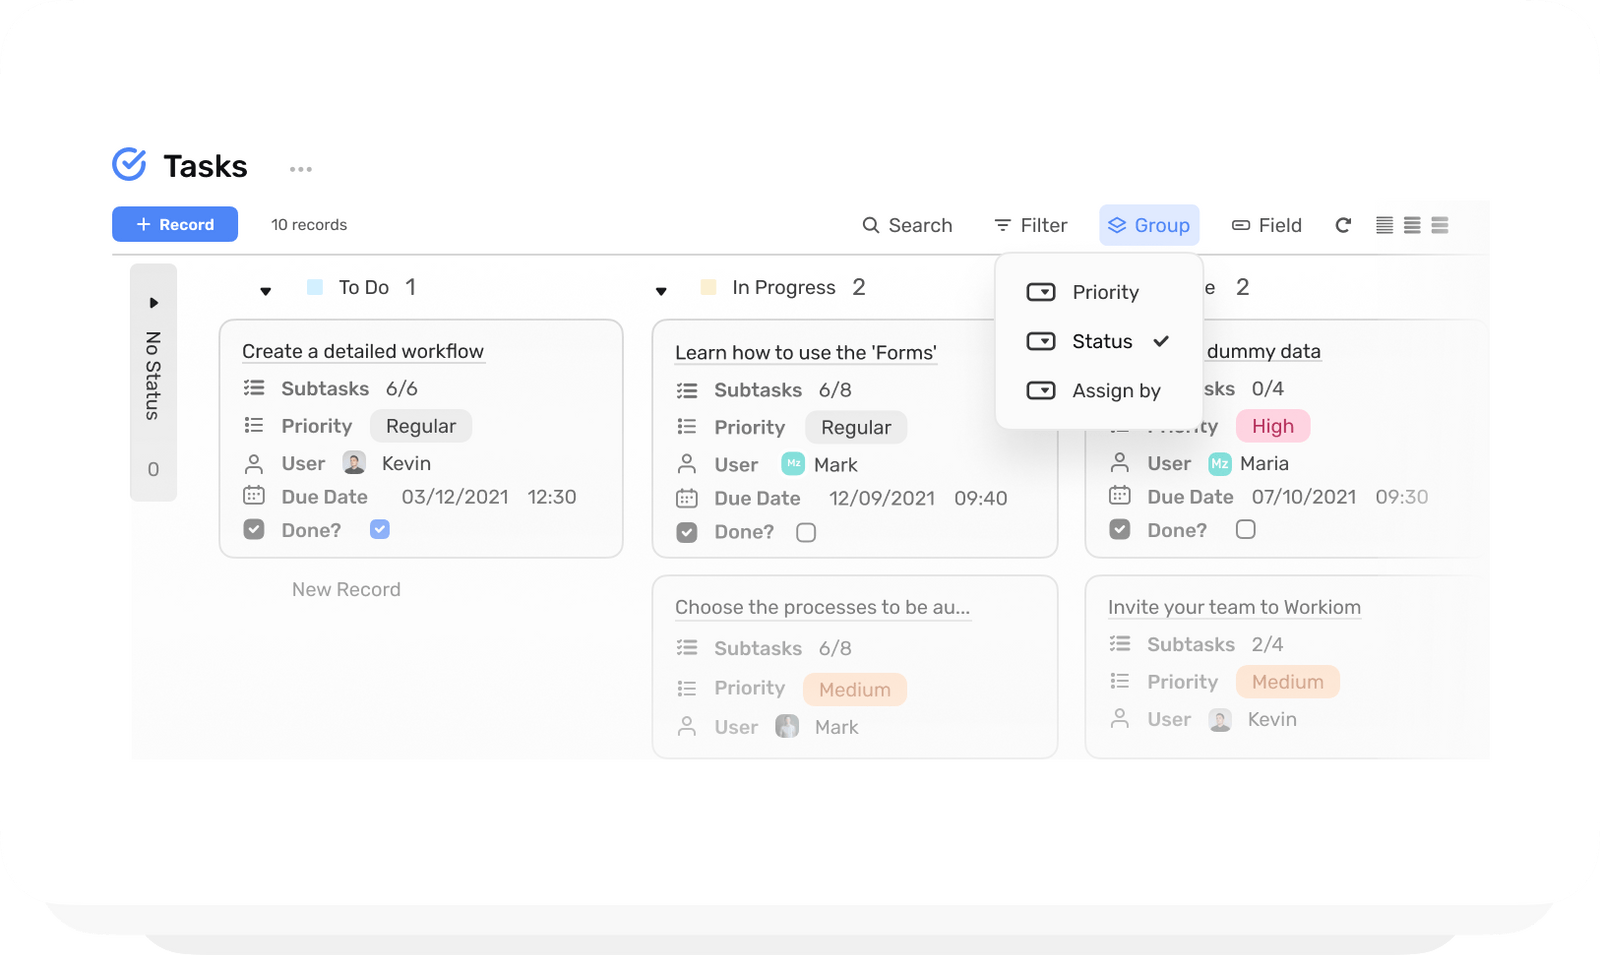Click the Subtasks list icon on workflow card
Viewport: 1600px width, 955px height.
tap(254, 388)
